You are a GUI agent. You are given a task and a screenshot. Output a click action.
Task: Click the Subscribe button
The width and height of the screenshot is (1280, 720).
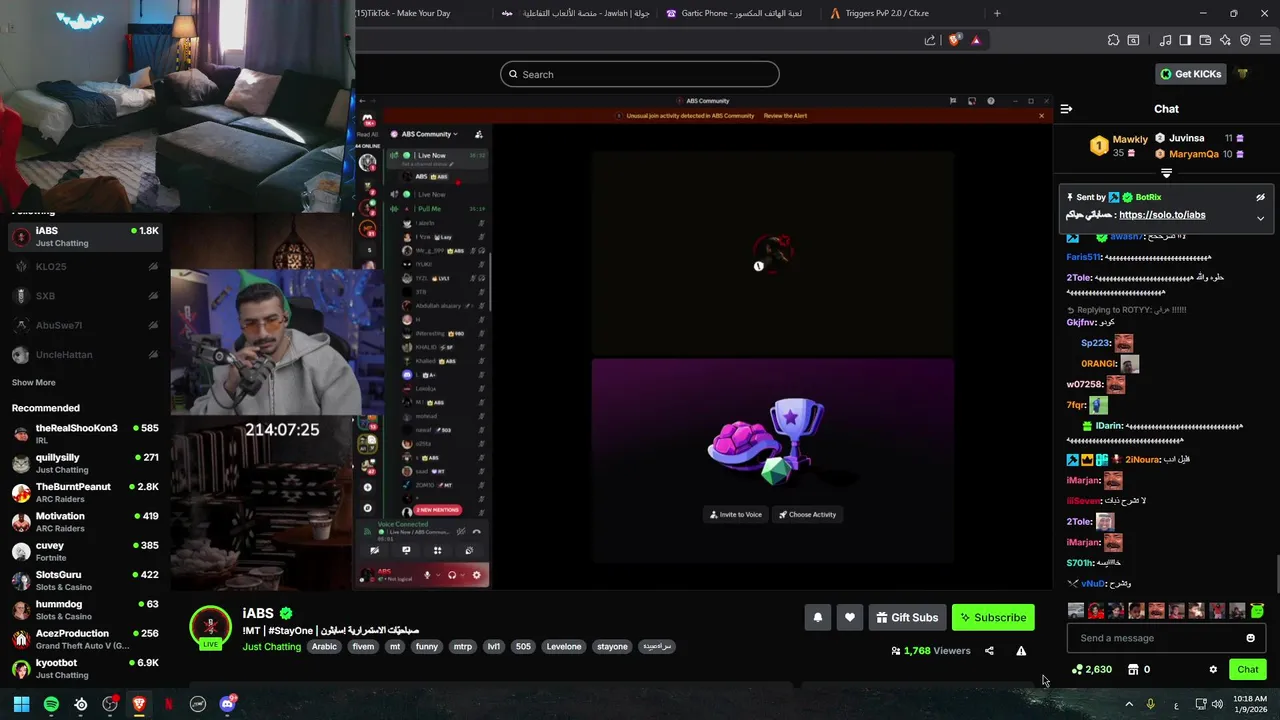coord(993,617)
